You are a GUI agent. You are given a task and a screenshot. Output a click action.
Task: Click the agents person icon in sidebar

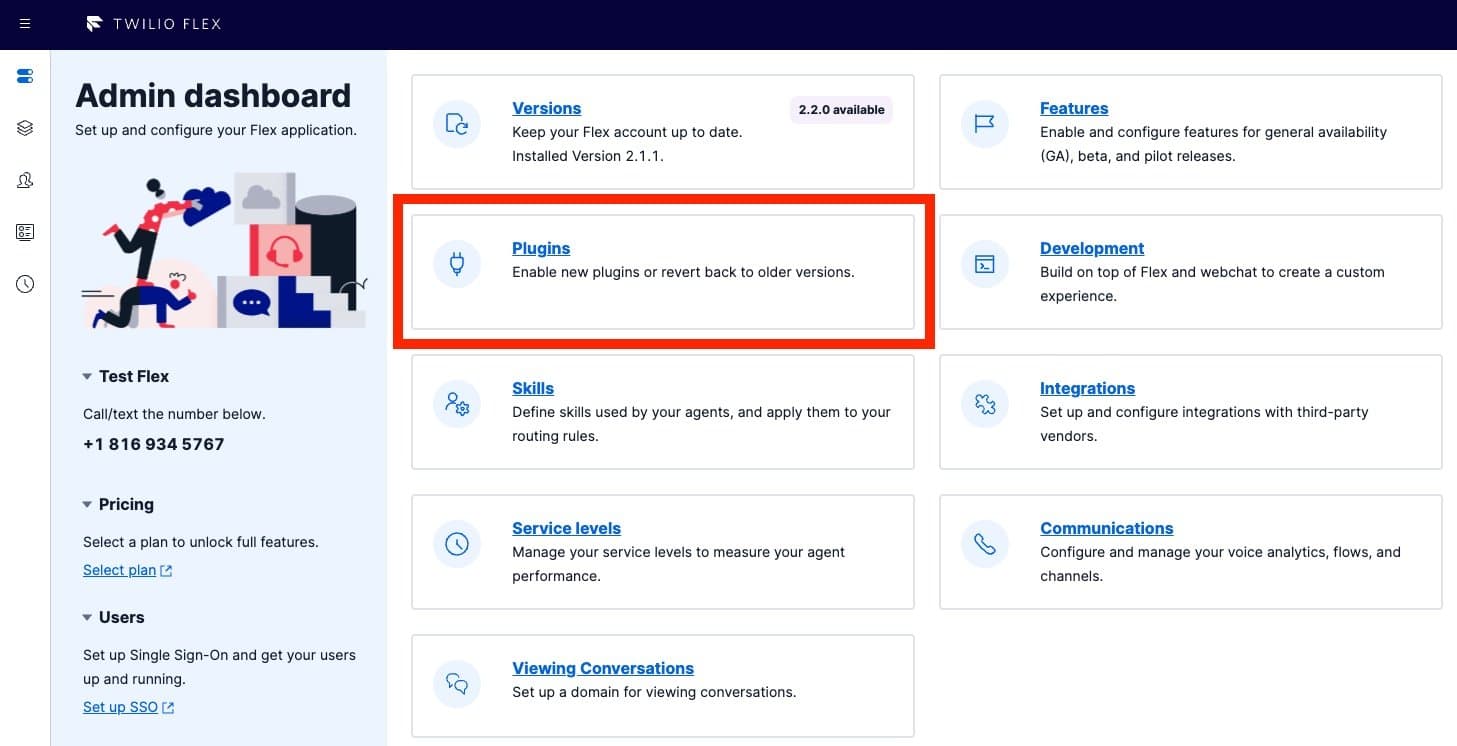(x=24, y=180)
